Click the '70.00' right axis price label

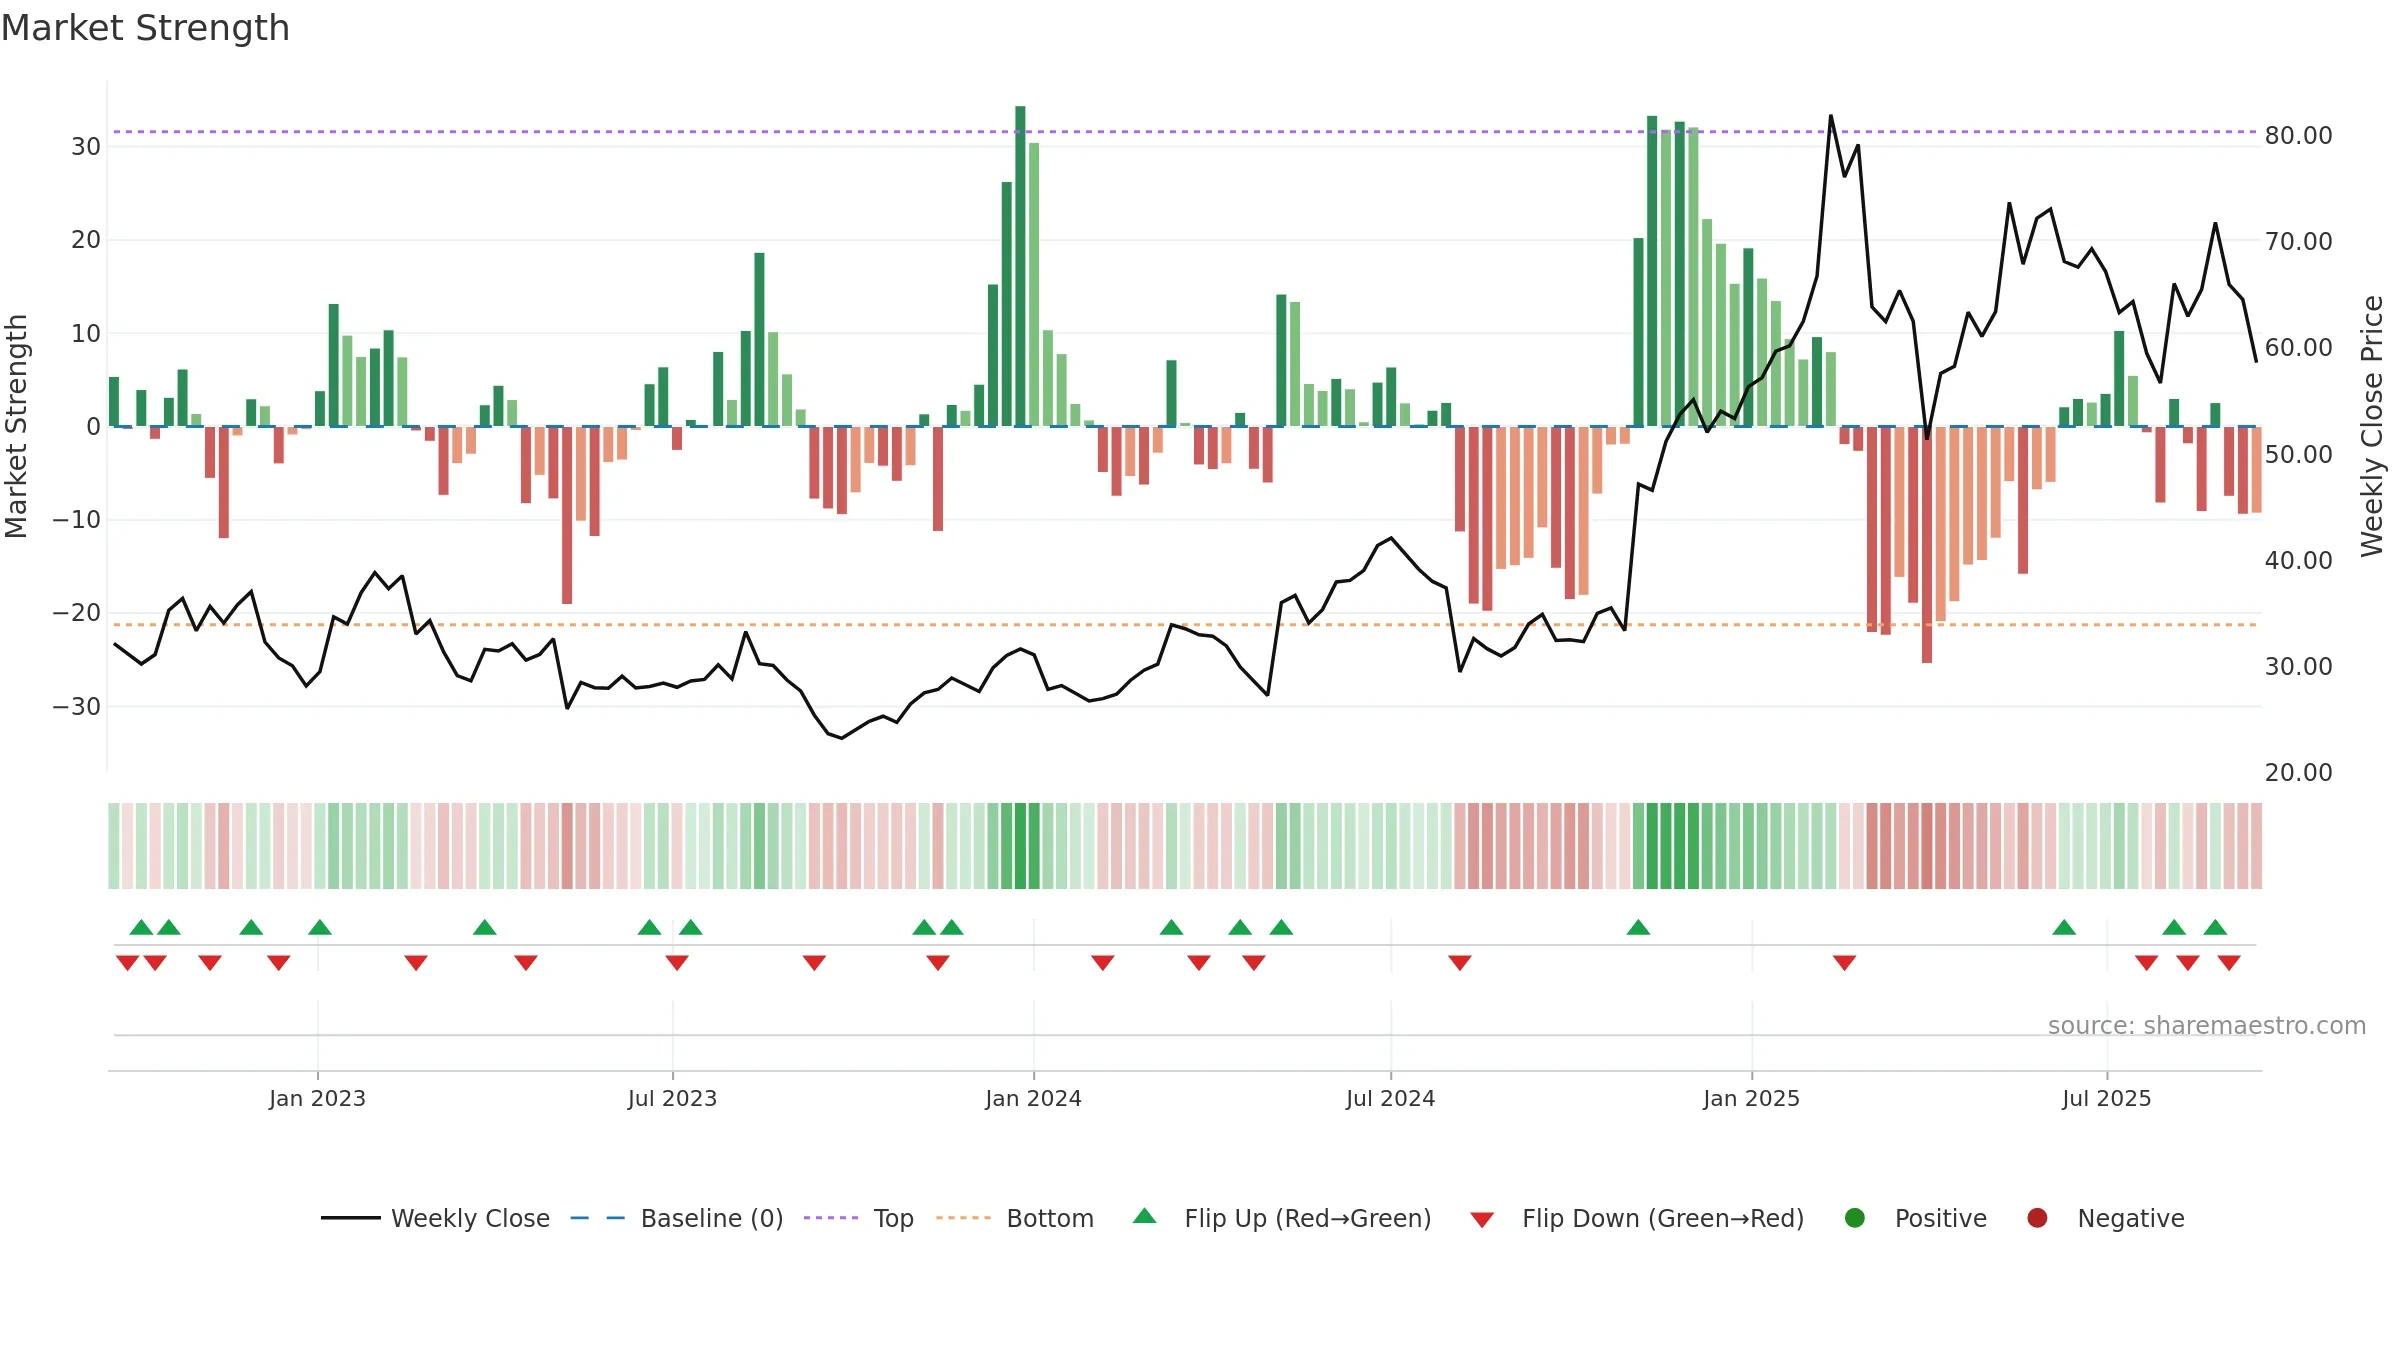2298,242
